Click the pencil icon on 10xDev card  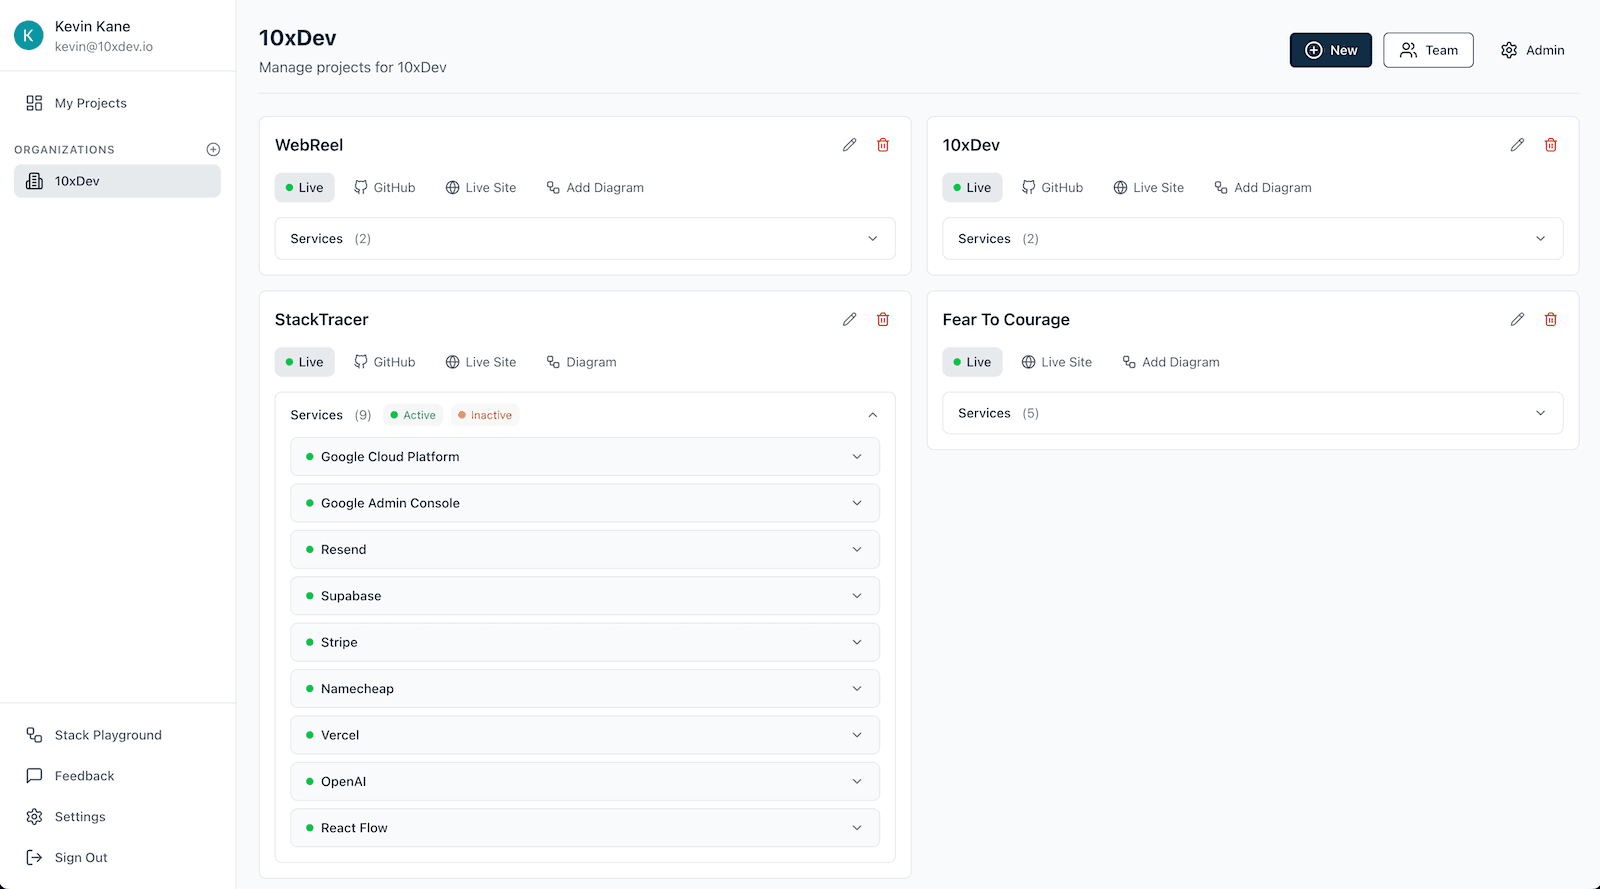pos(1517,145)
